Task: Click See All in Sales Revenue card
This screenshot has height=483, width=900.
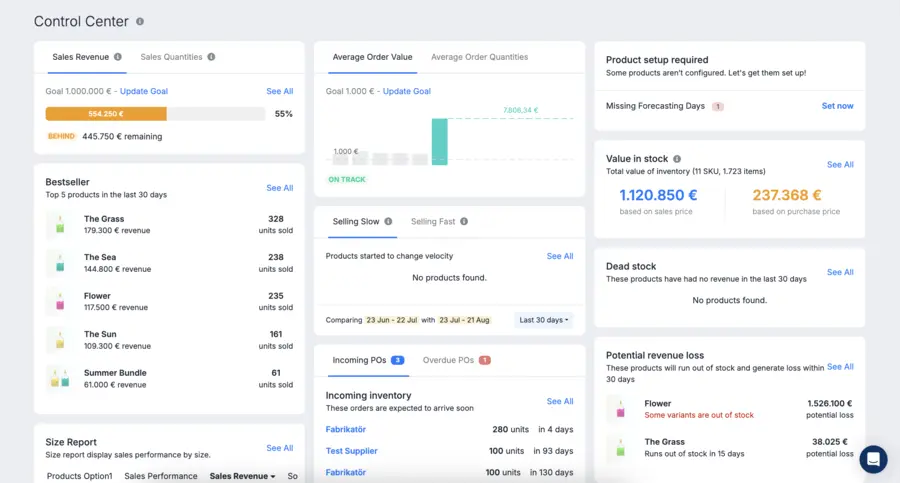Action: pyautogui.click(x=280, y=91)
